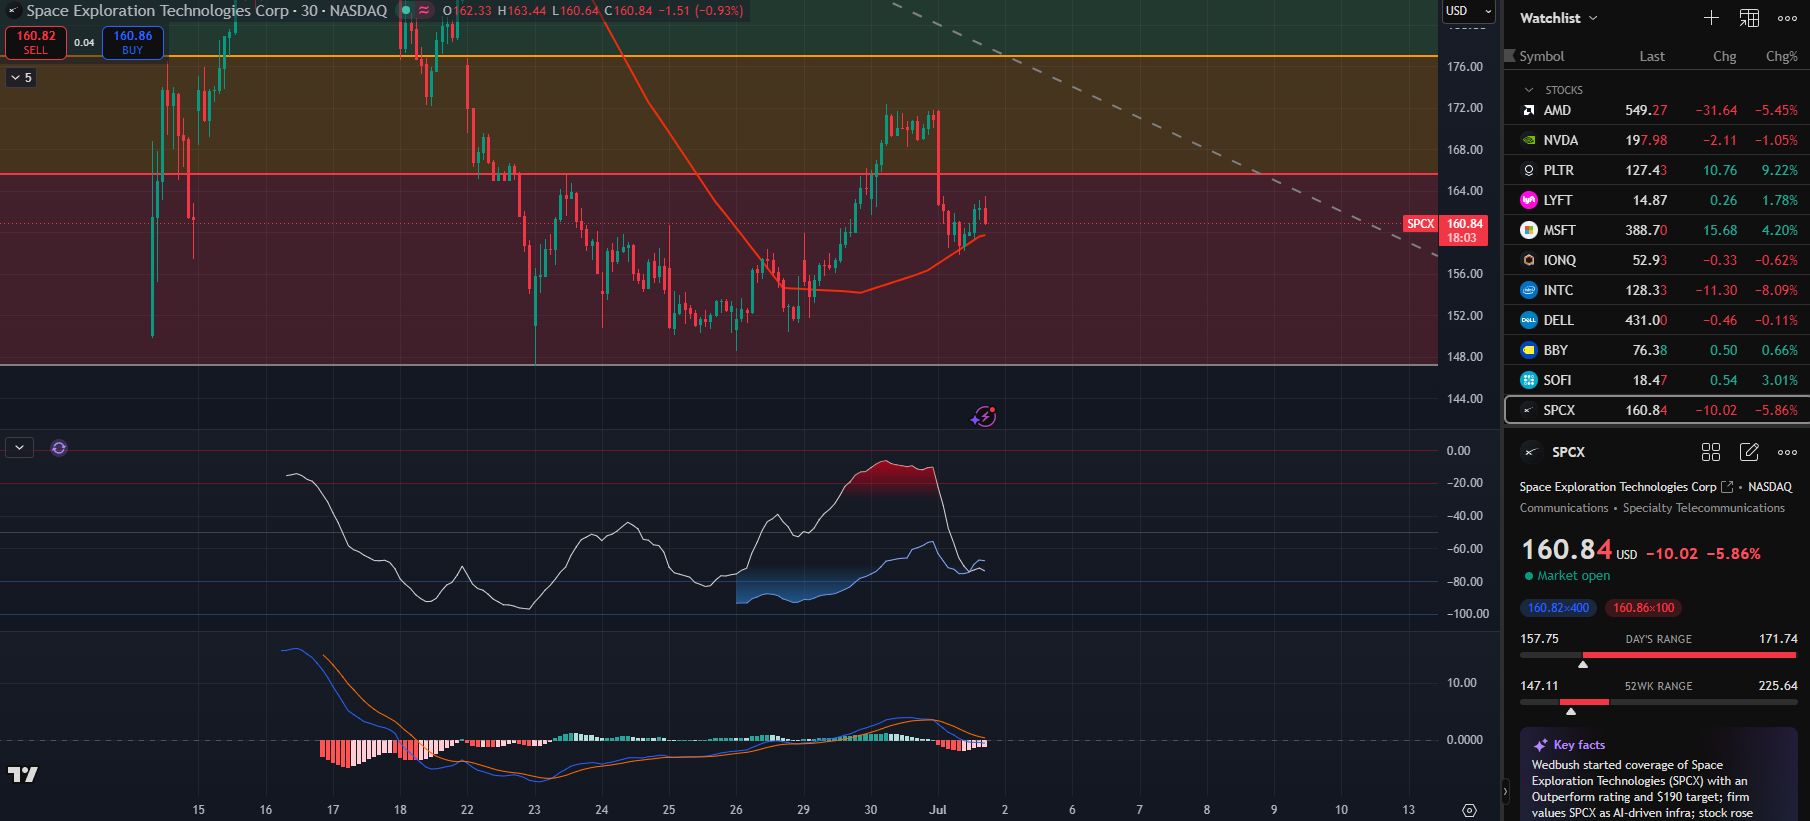Select the SPCX row in the watchlist
The image size is (1810, 821).
pos(1656,410)
